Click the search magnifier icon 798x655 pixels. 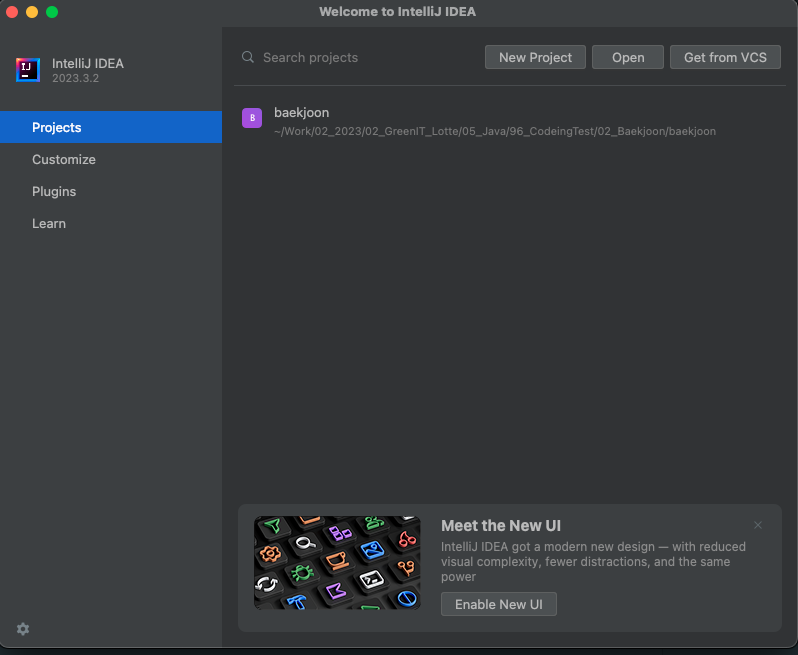(248, 57)
